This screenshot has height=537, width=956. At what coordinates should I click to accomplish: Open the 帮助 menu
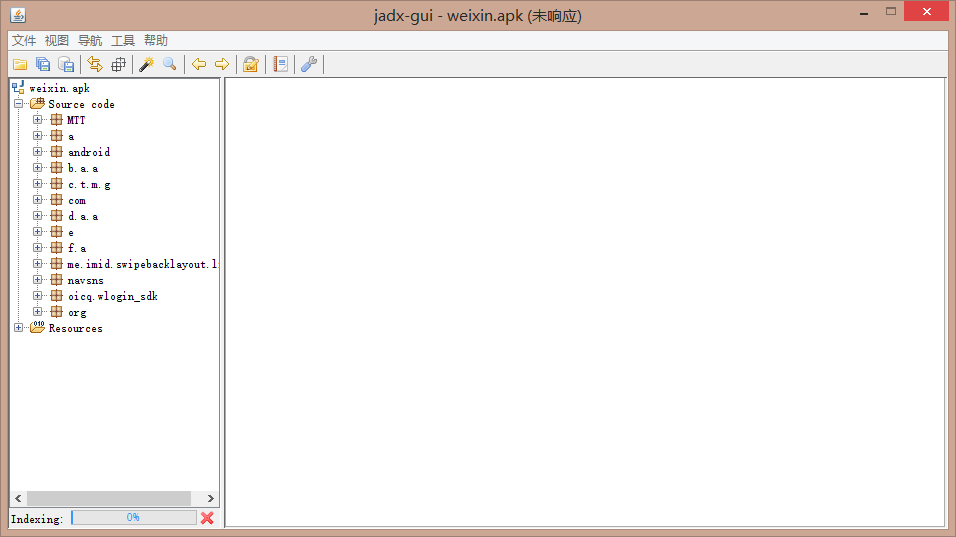click(x=155, y=40)
